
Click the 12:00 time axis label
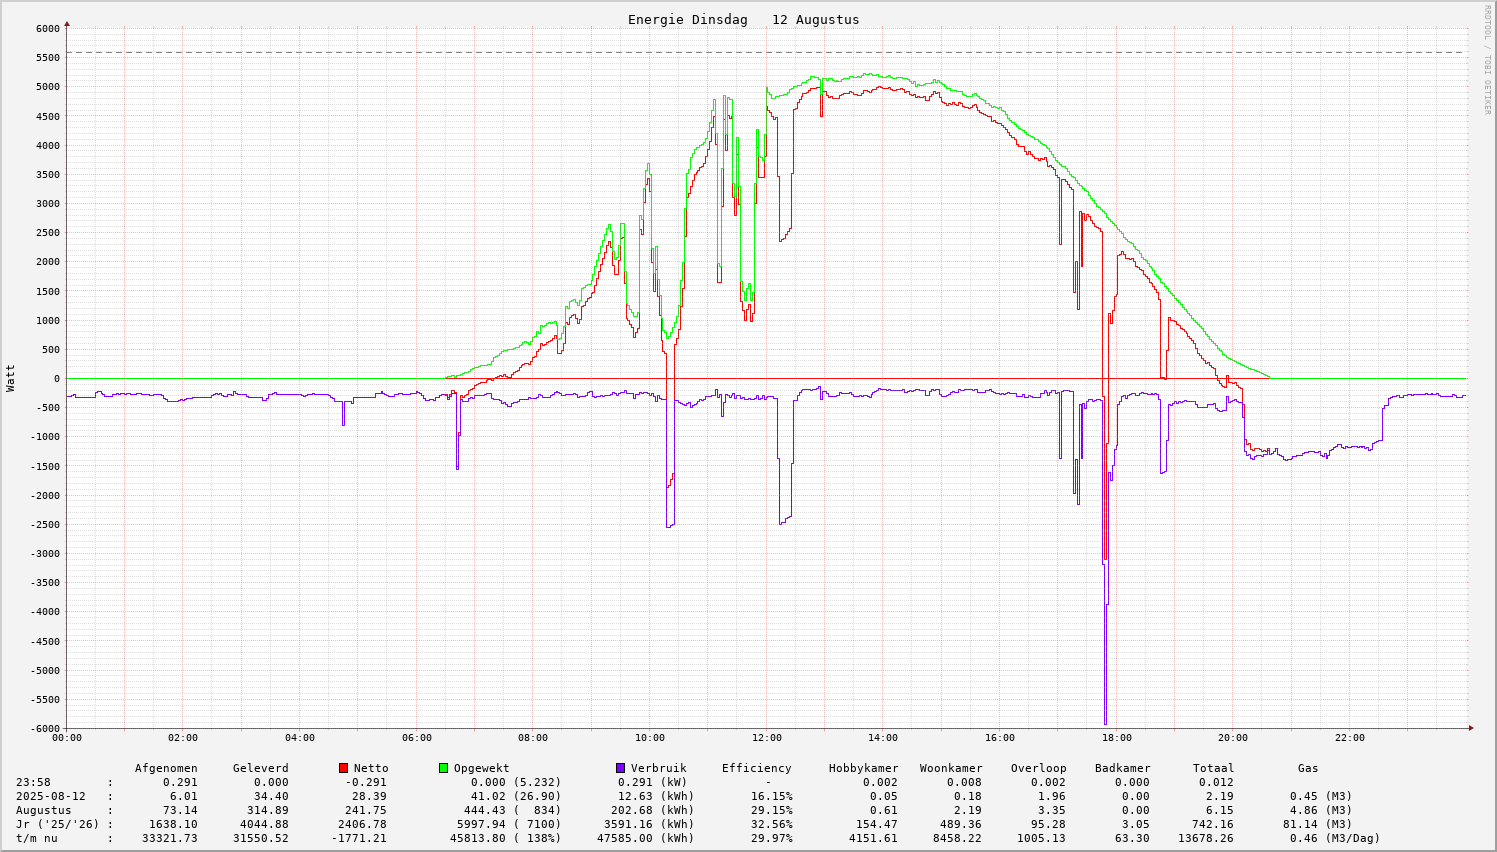pyautogui.click(x=766, y=738)
